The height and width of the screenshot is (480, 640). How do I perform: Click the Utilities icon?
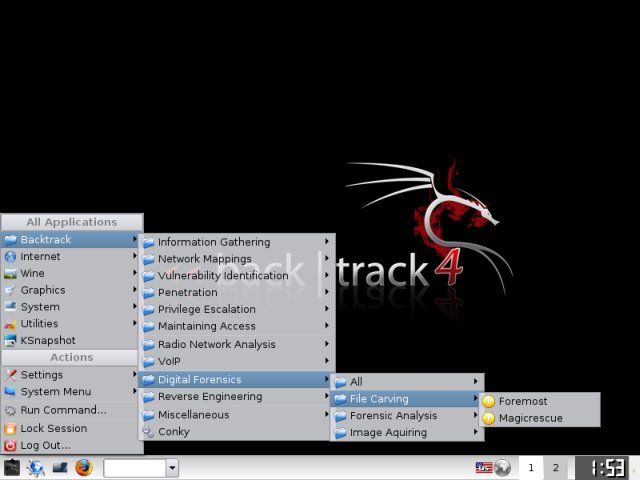coord(10,324)
